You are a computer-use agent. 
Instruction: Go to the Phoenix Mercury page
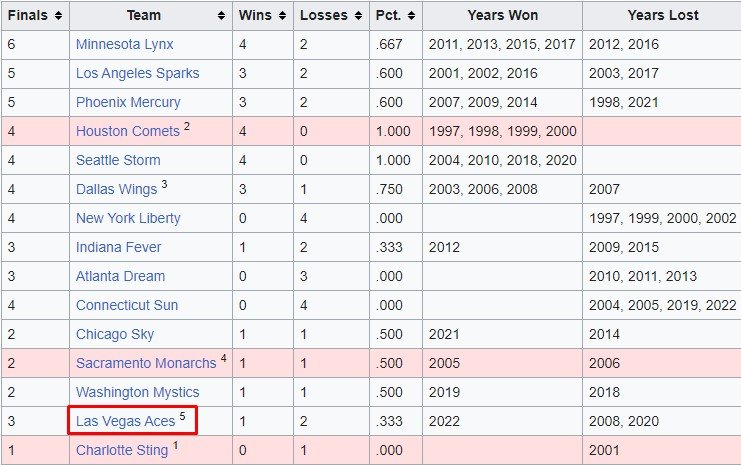click(128, 103)
